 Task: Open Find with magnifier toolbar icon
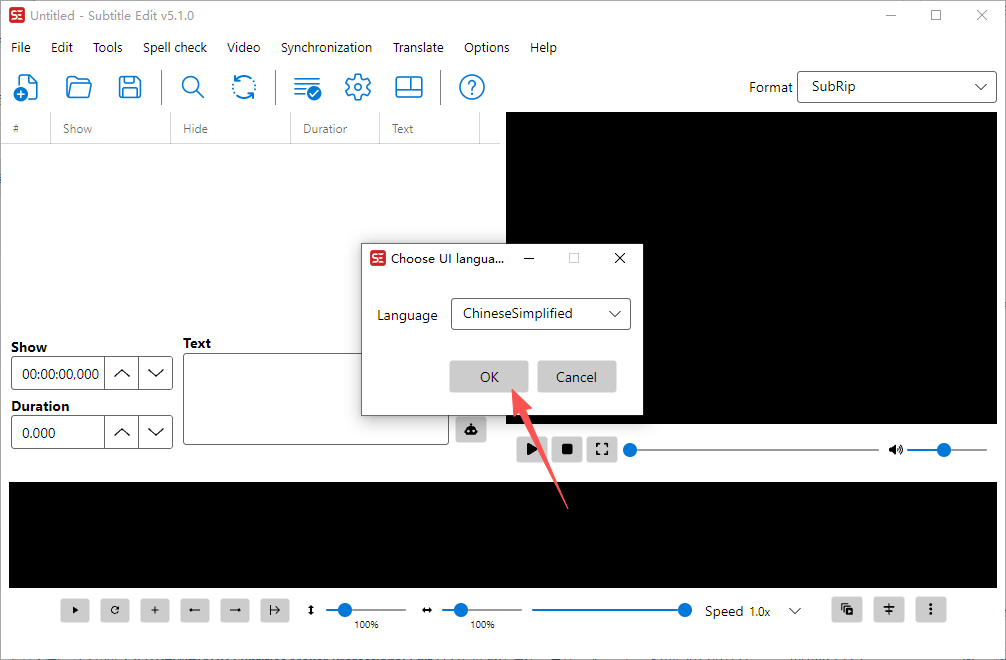[192, 87]
